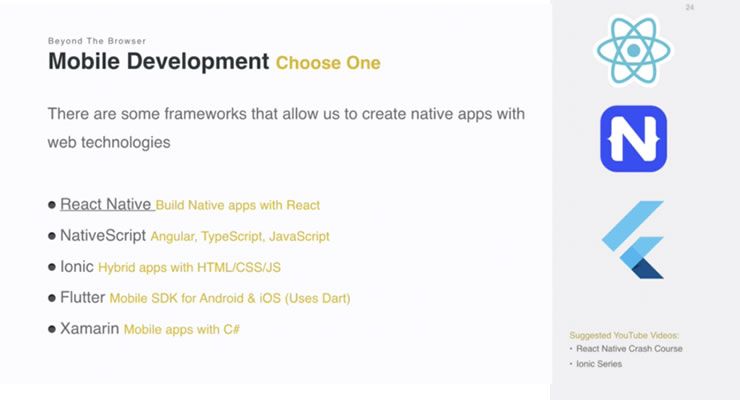The image size is (740, 400).
Task: Click the Flutter logo
Action: click(x=633, y=239)
